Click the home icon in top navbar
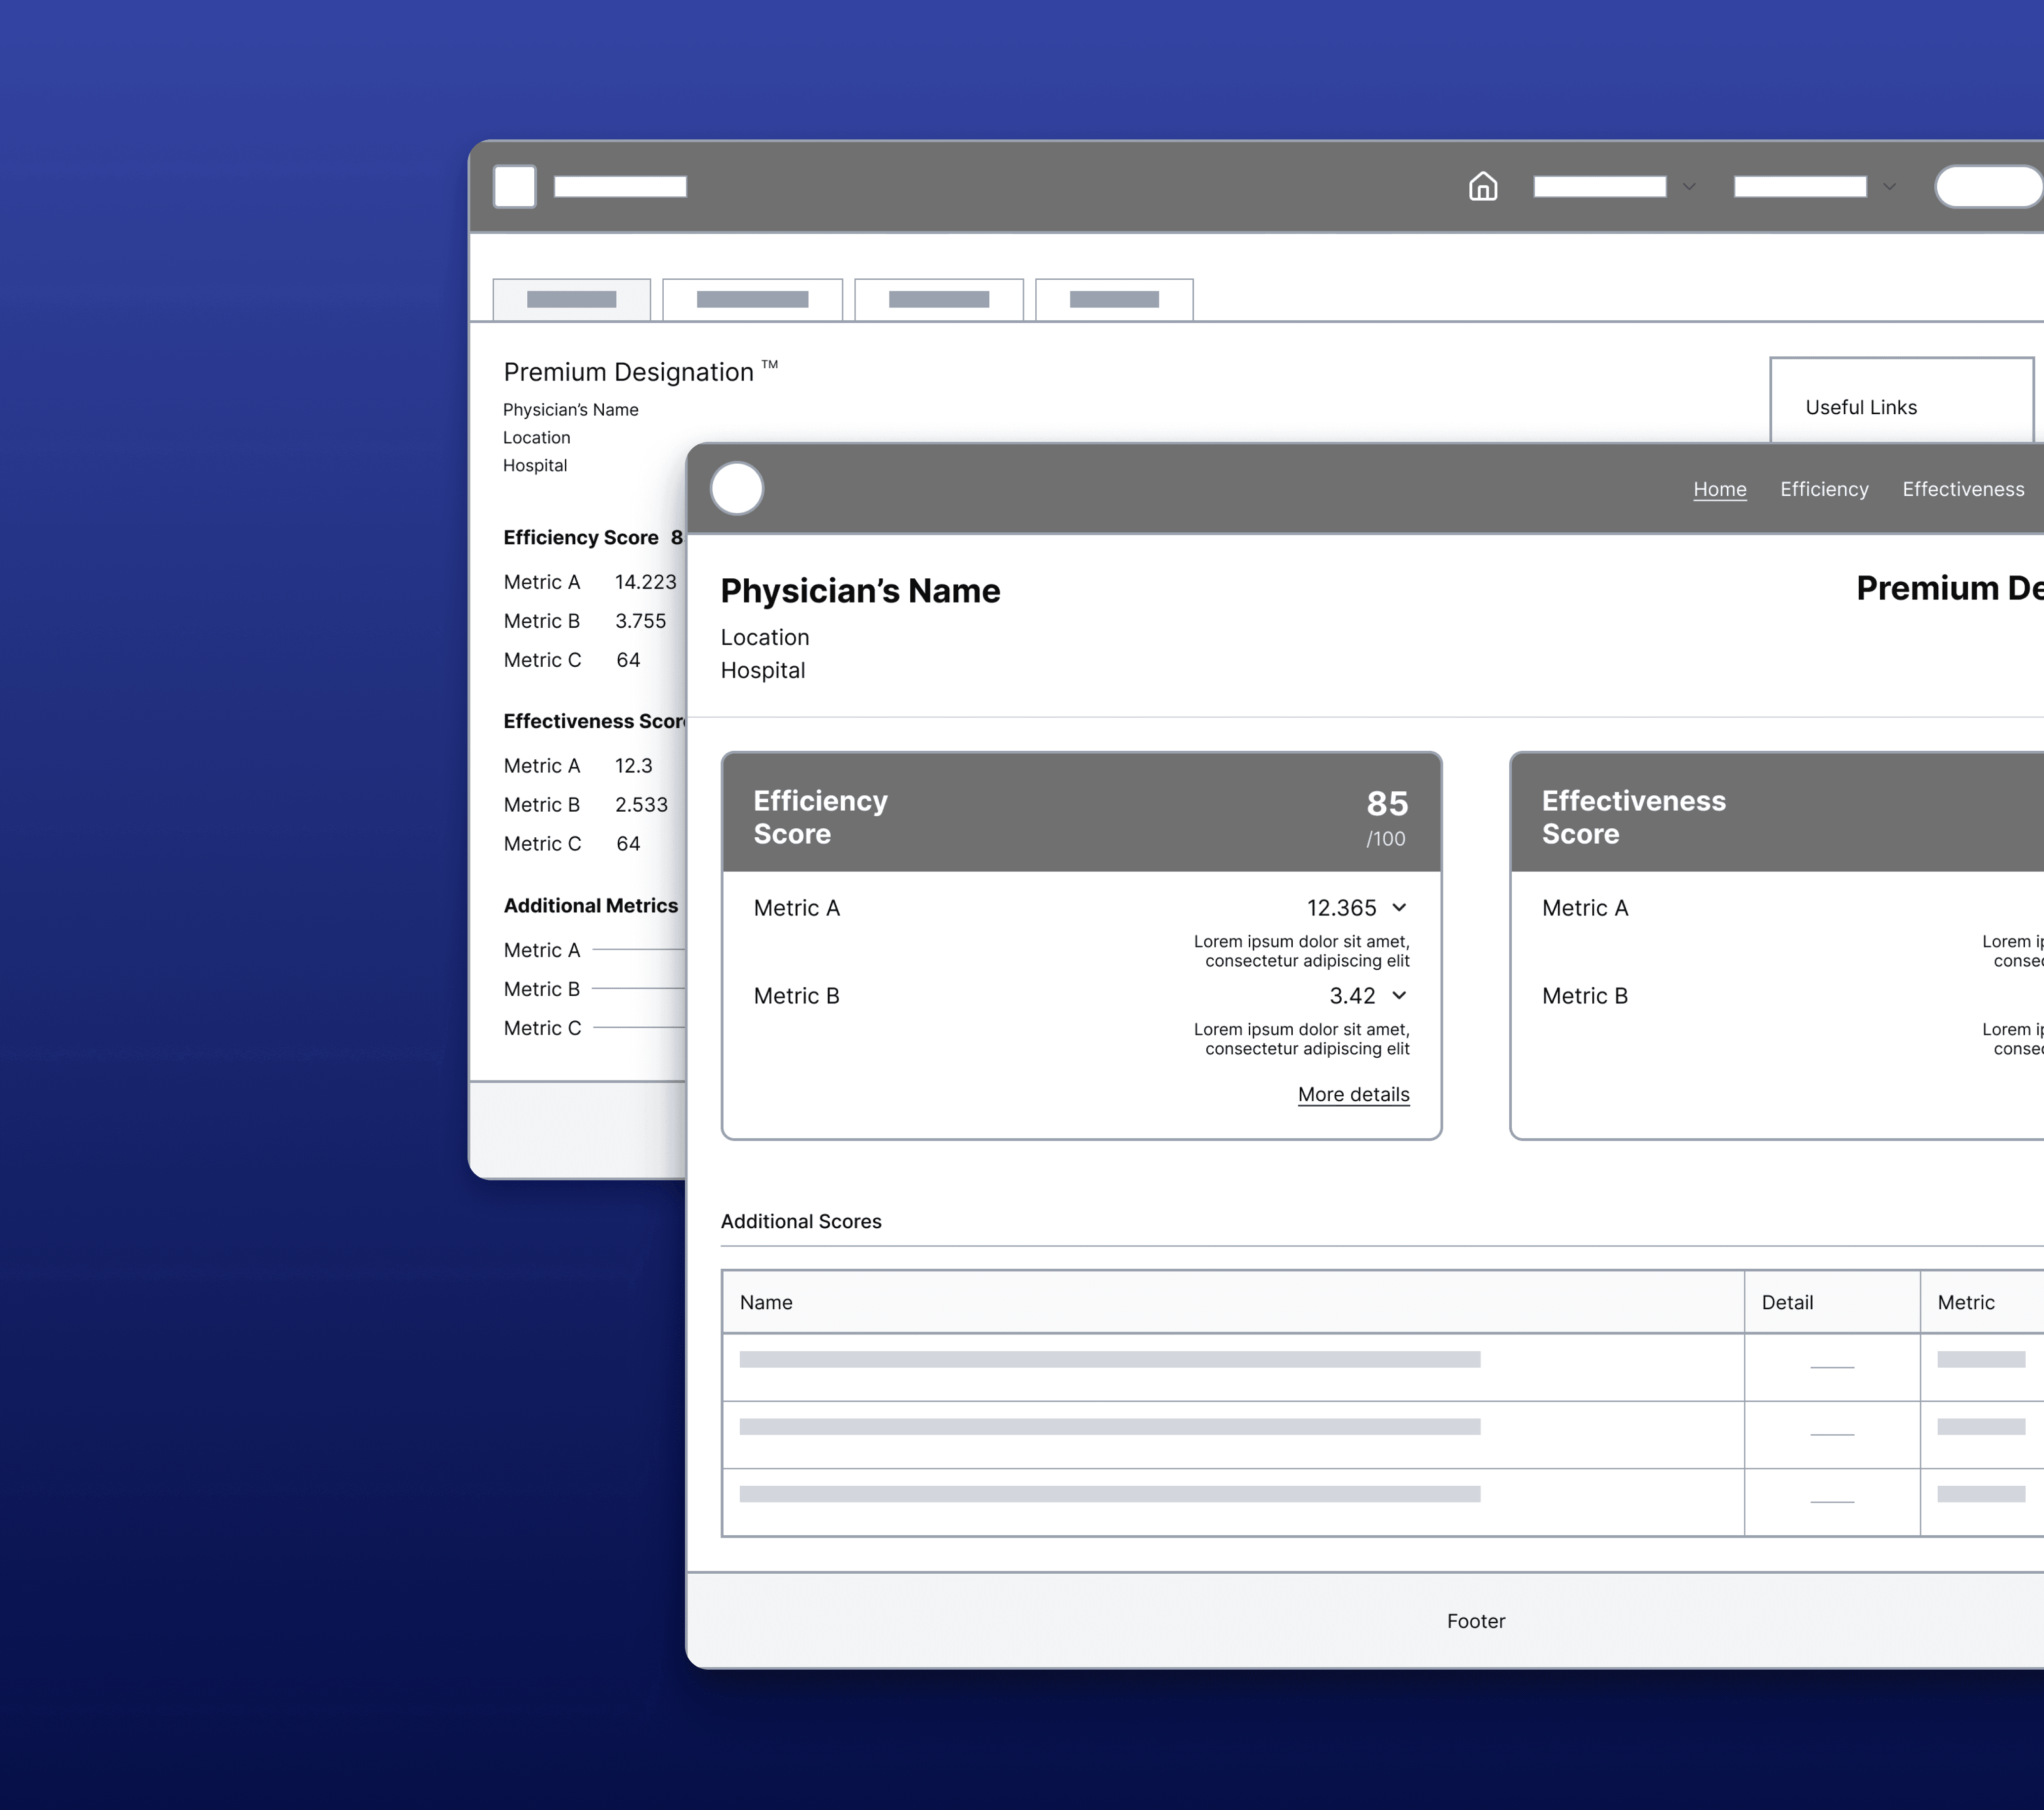The height and width of the screenshot is (1810, 2044). click(1482, 186)
